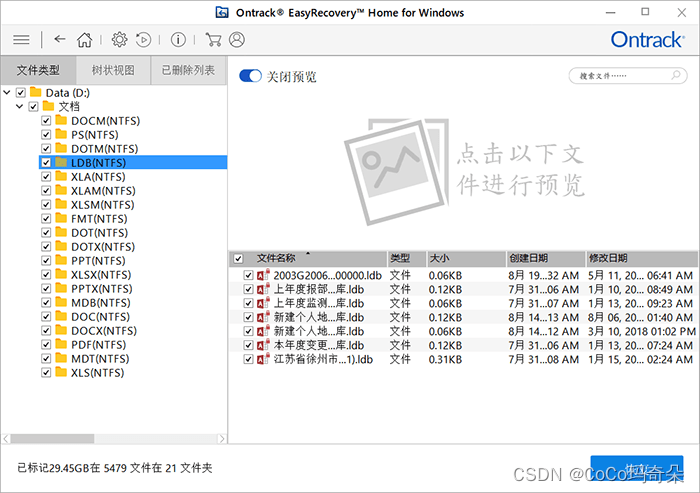Image resolution: width=700 pixels, height=493 pixels.
Task: Click the resume recovery icon
Action: click(x=144, y=40)
